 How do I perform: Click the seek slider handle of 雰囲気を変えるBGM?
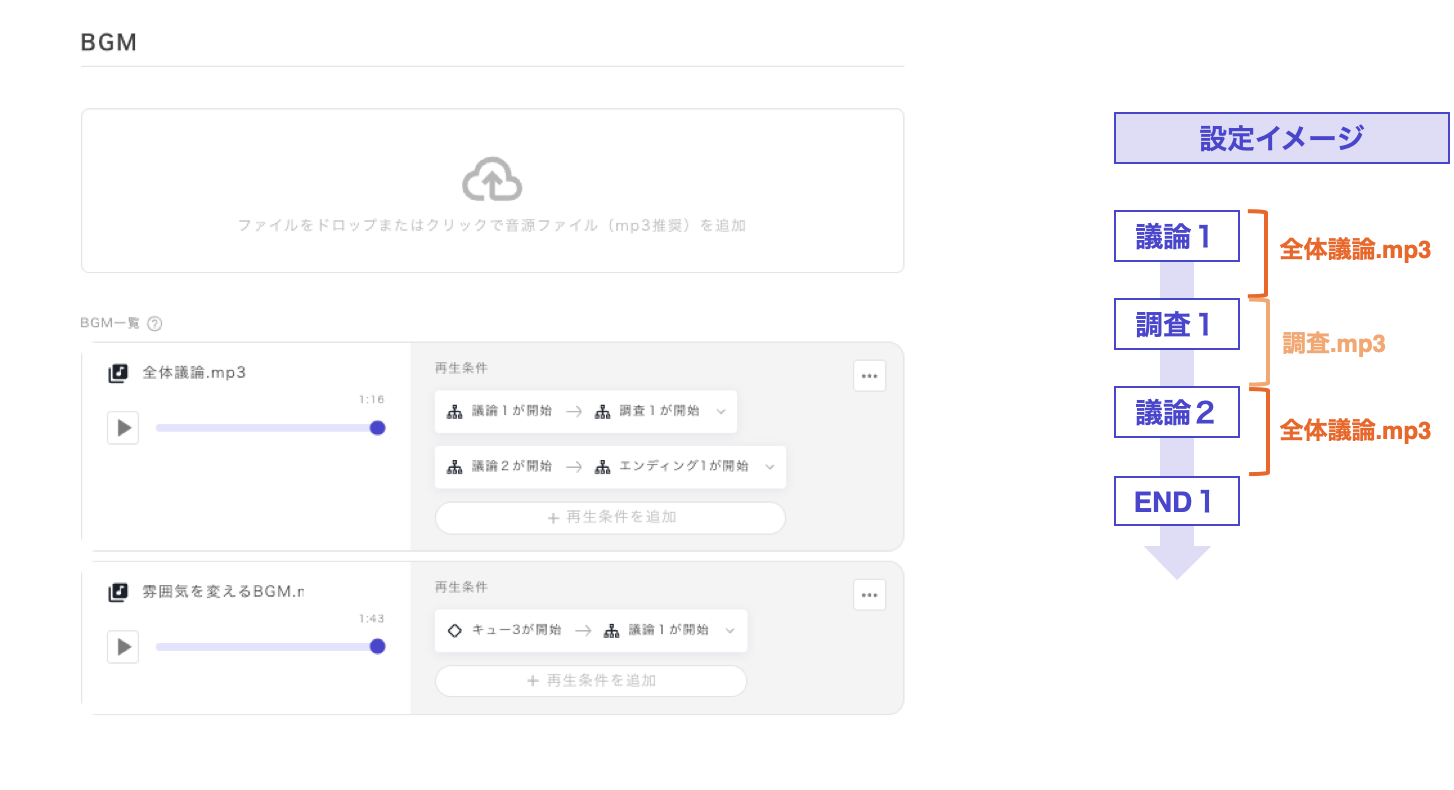click(377, 647)
